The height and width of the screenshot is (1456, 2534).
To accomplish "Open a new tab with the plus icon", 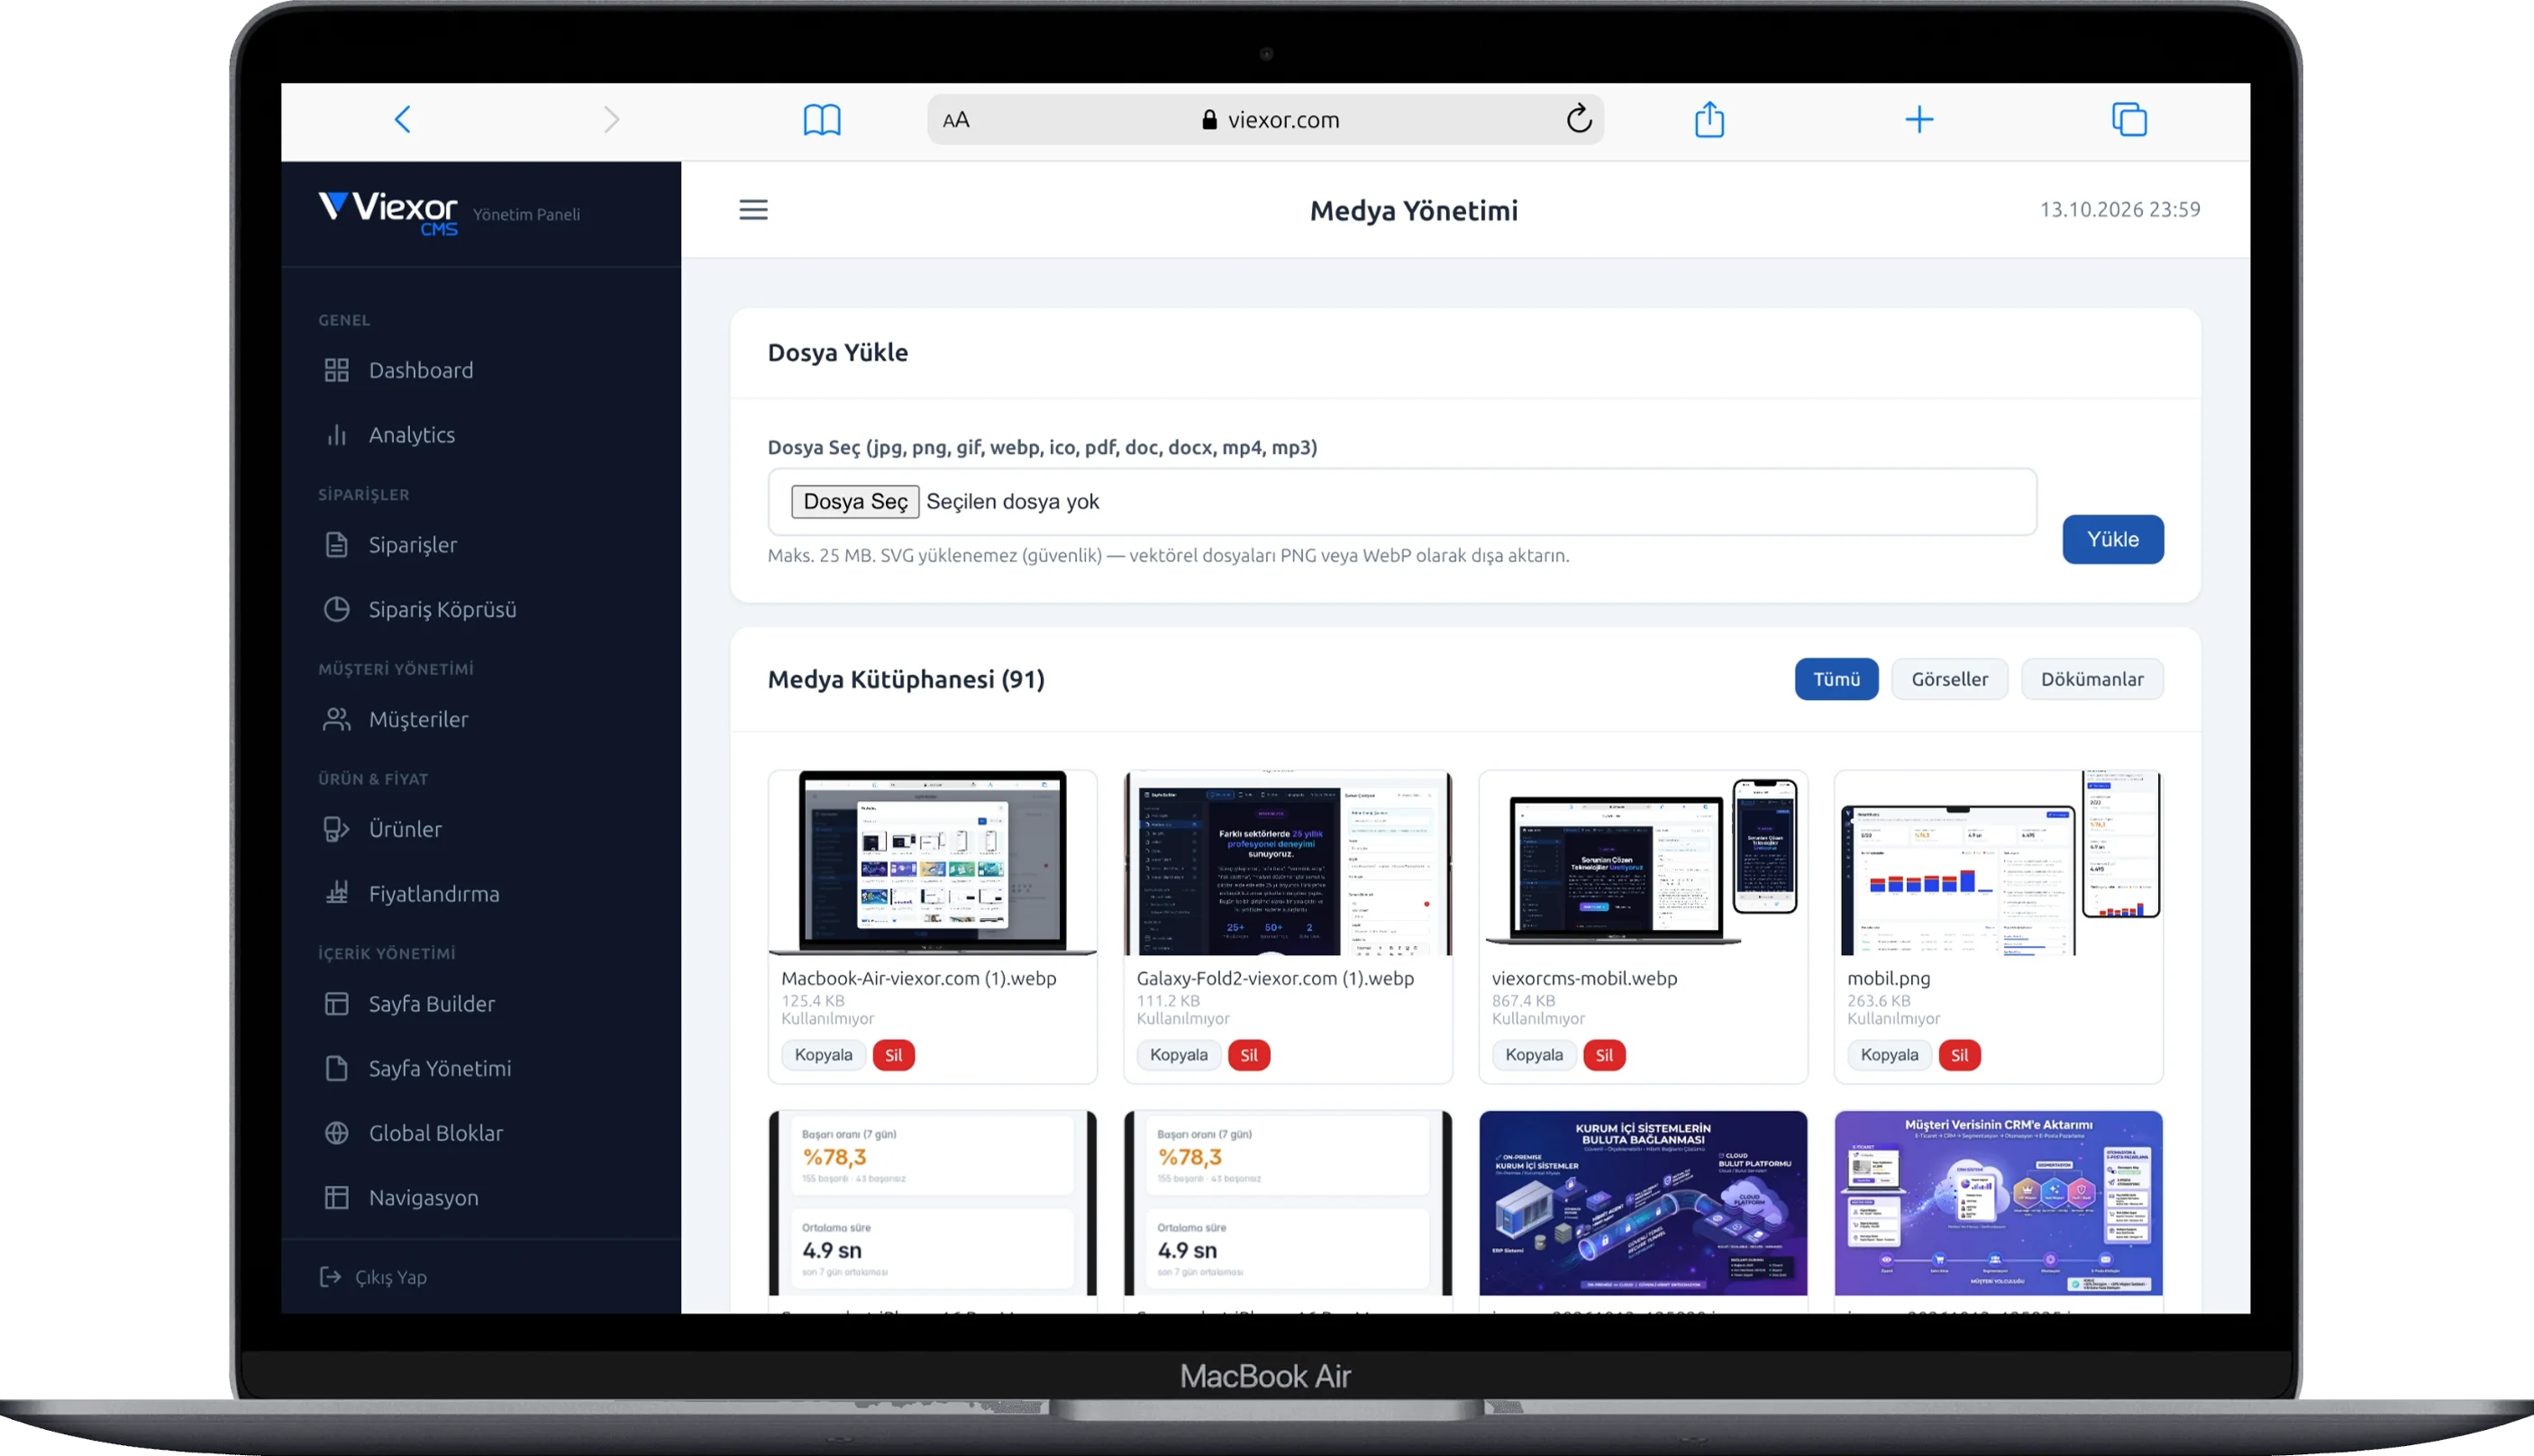I will click(x=1919, y=120).
